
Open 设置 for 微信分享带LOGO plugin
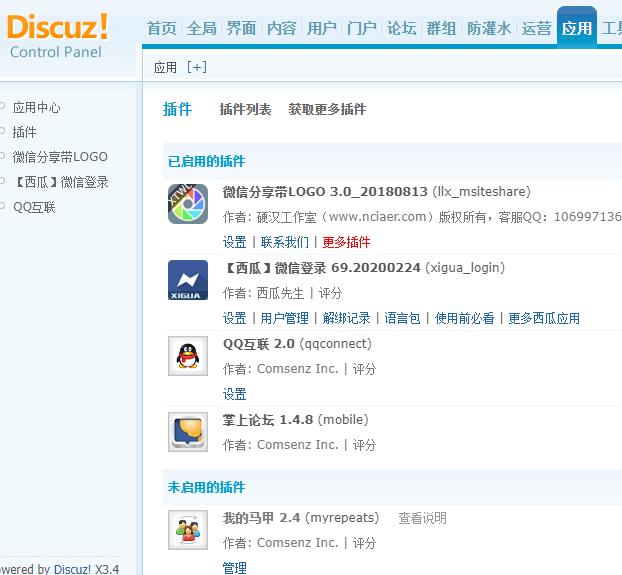pyautogui.click(x=234, y=242)
